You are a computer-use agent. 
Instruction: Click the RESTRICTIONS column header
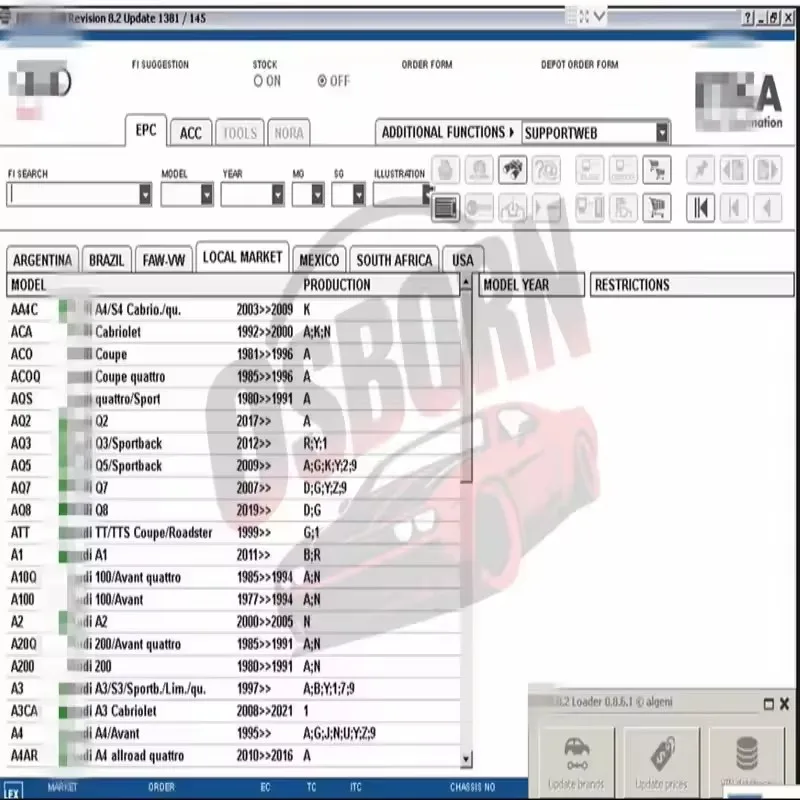tap(692, 285)
